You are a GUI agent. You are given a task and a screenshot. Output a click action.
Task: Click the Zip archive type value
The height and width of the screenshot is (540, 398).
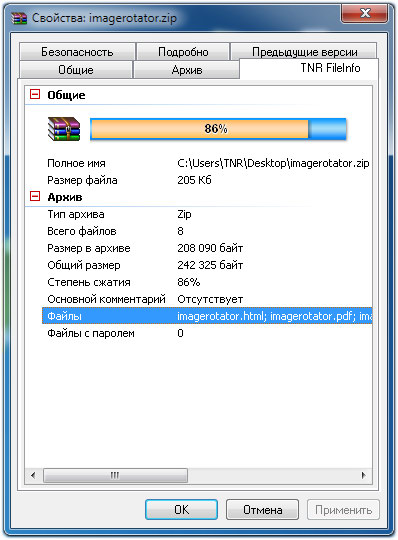[184, 214]
